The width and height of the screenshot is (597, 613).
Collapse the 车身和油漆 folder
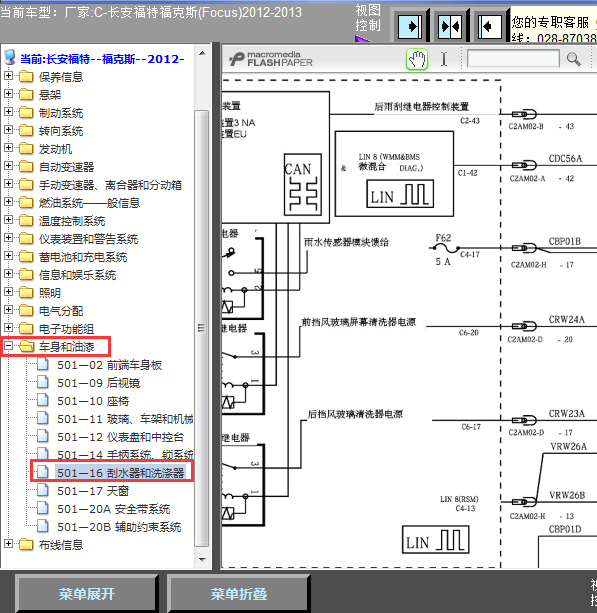tap(8, 345)
